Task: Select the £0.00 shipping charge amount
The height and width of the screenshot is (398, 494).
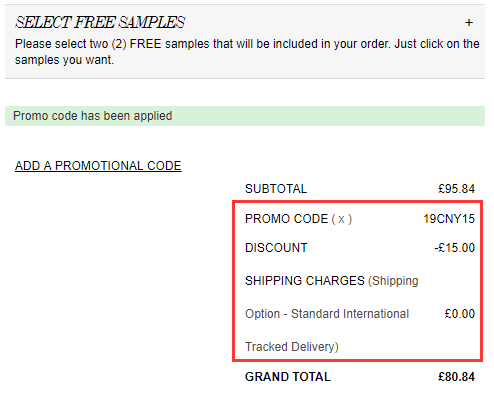Action: [459, 314]
